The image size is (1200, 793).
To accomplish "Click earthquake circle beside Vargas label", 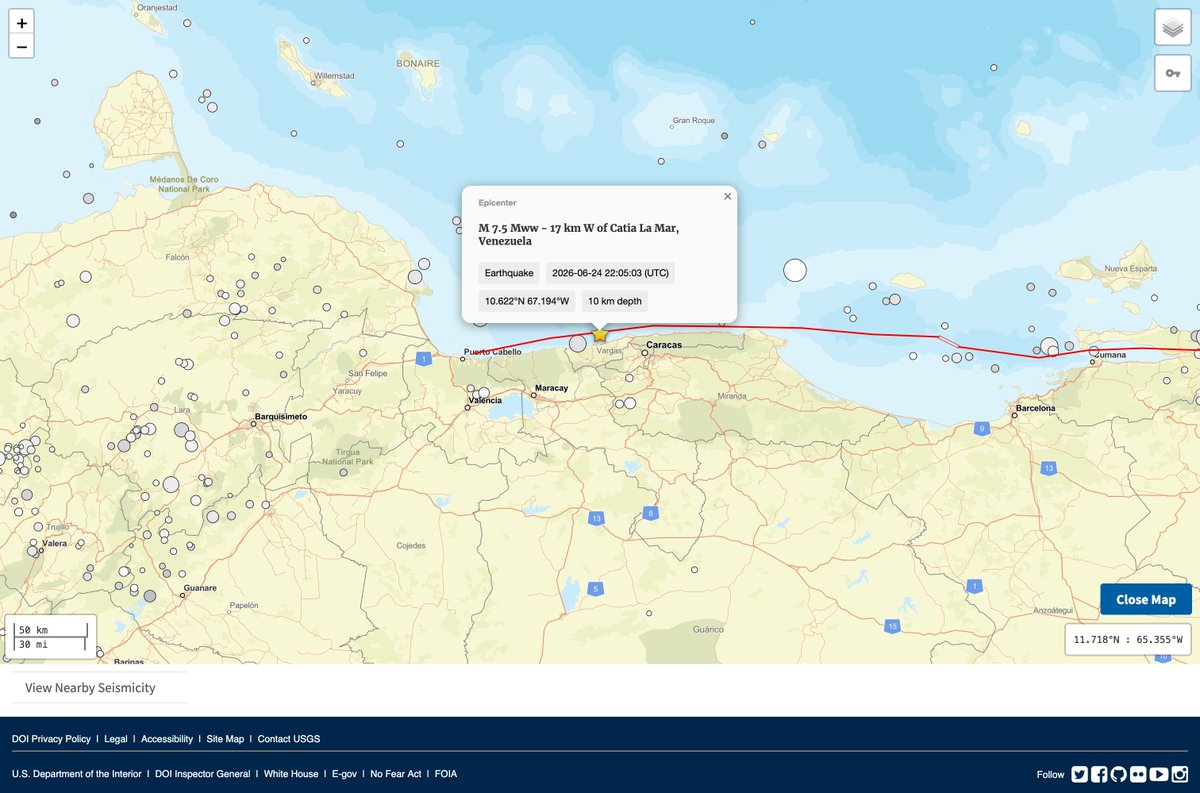I will [x=578, y=343].
